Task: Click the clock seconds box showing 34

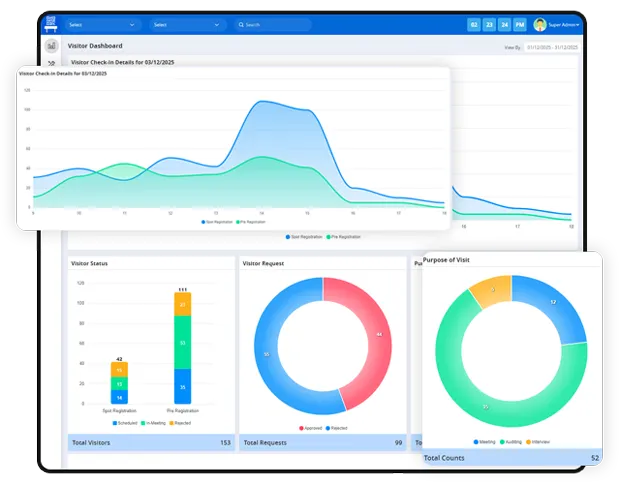Action: coord(505,25)
